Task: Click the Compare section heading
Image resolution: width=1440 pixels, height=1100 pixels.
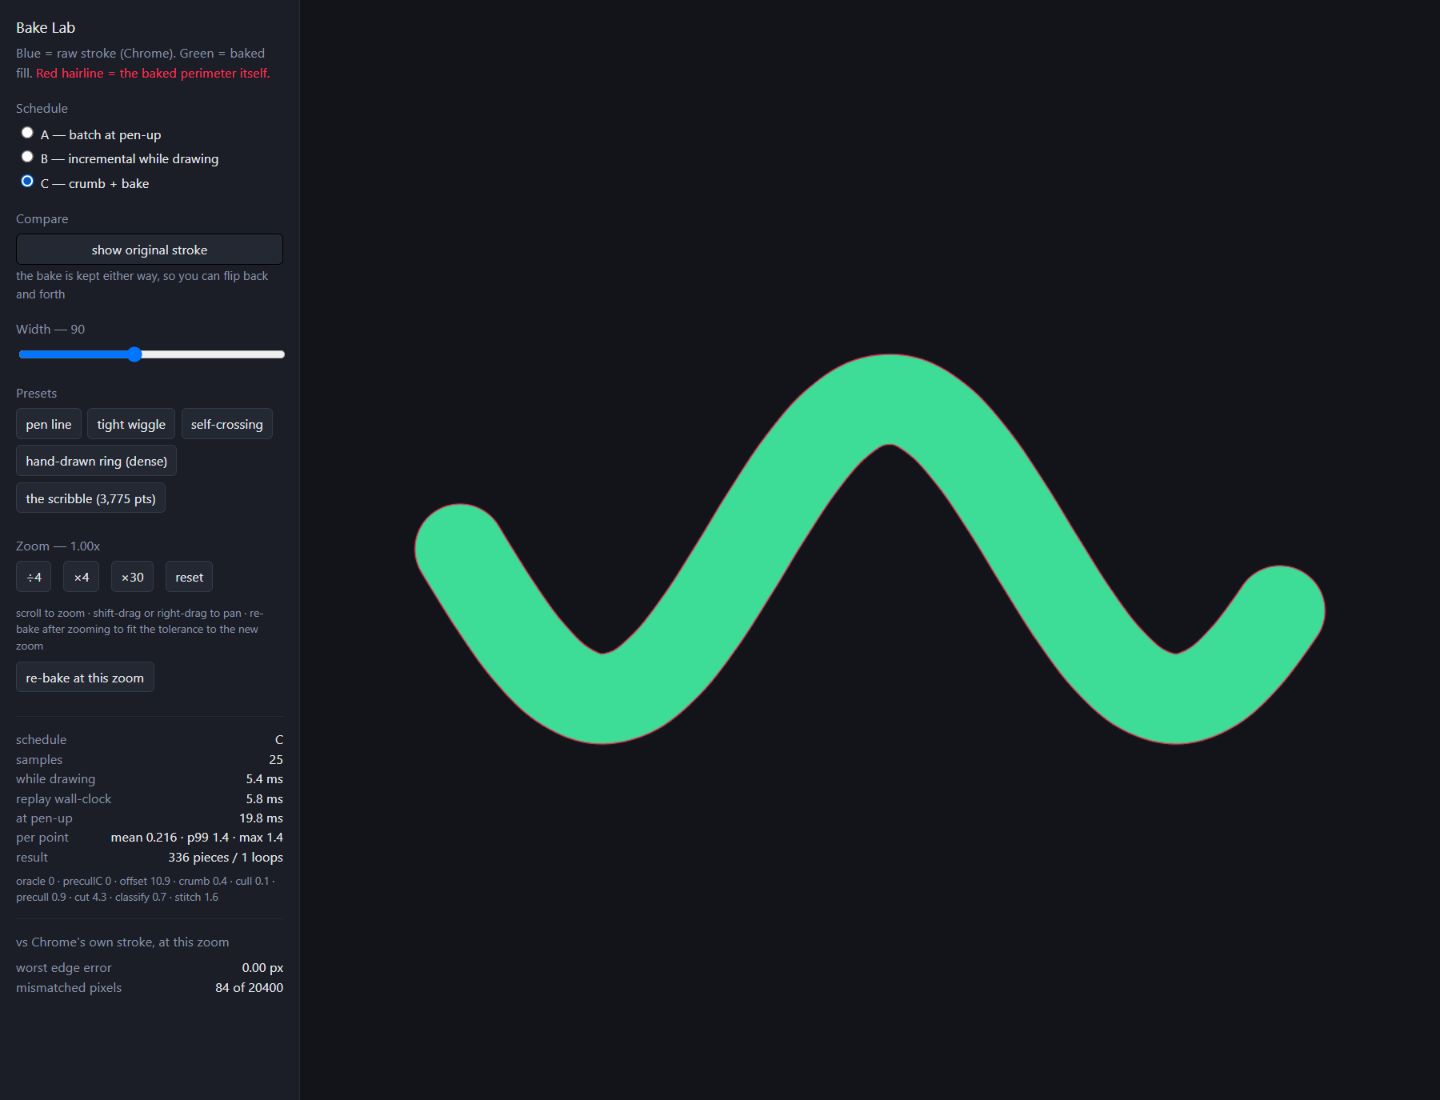Action: tap(42, 219)
